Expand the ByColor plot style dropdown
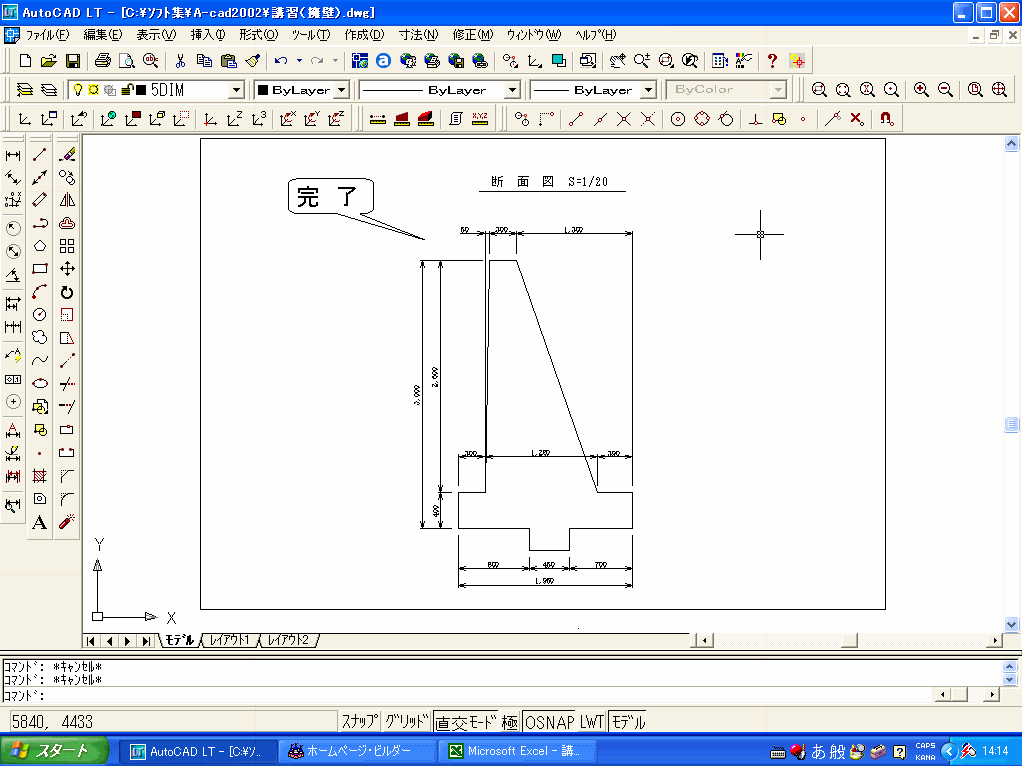The image size is (1023, 767). click(x=778, y=89)
